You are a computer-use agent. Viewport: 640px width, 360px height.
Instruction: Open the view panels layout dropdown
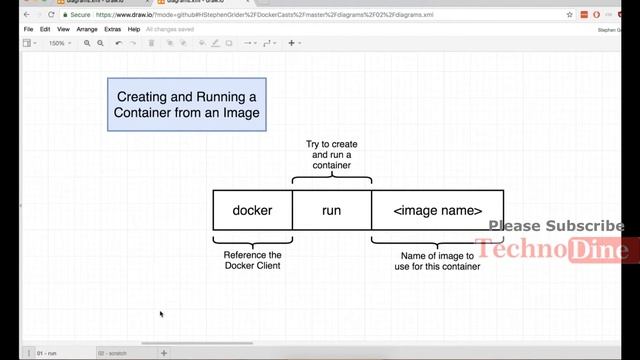coord(29,43)
